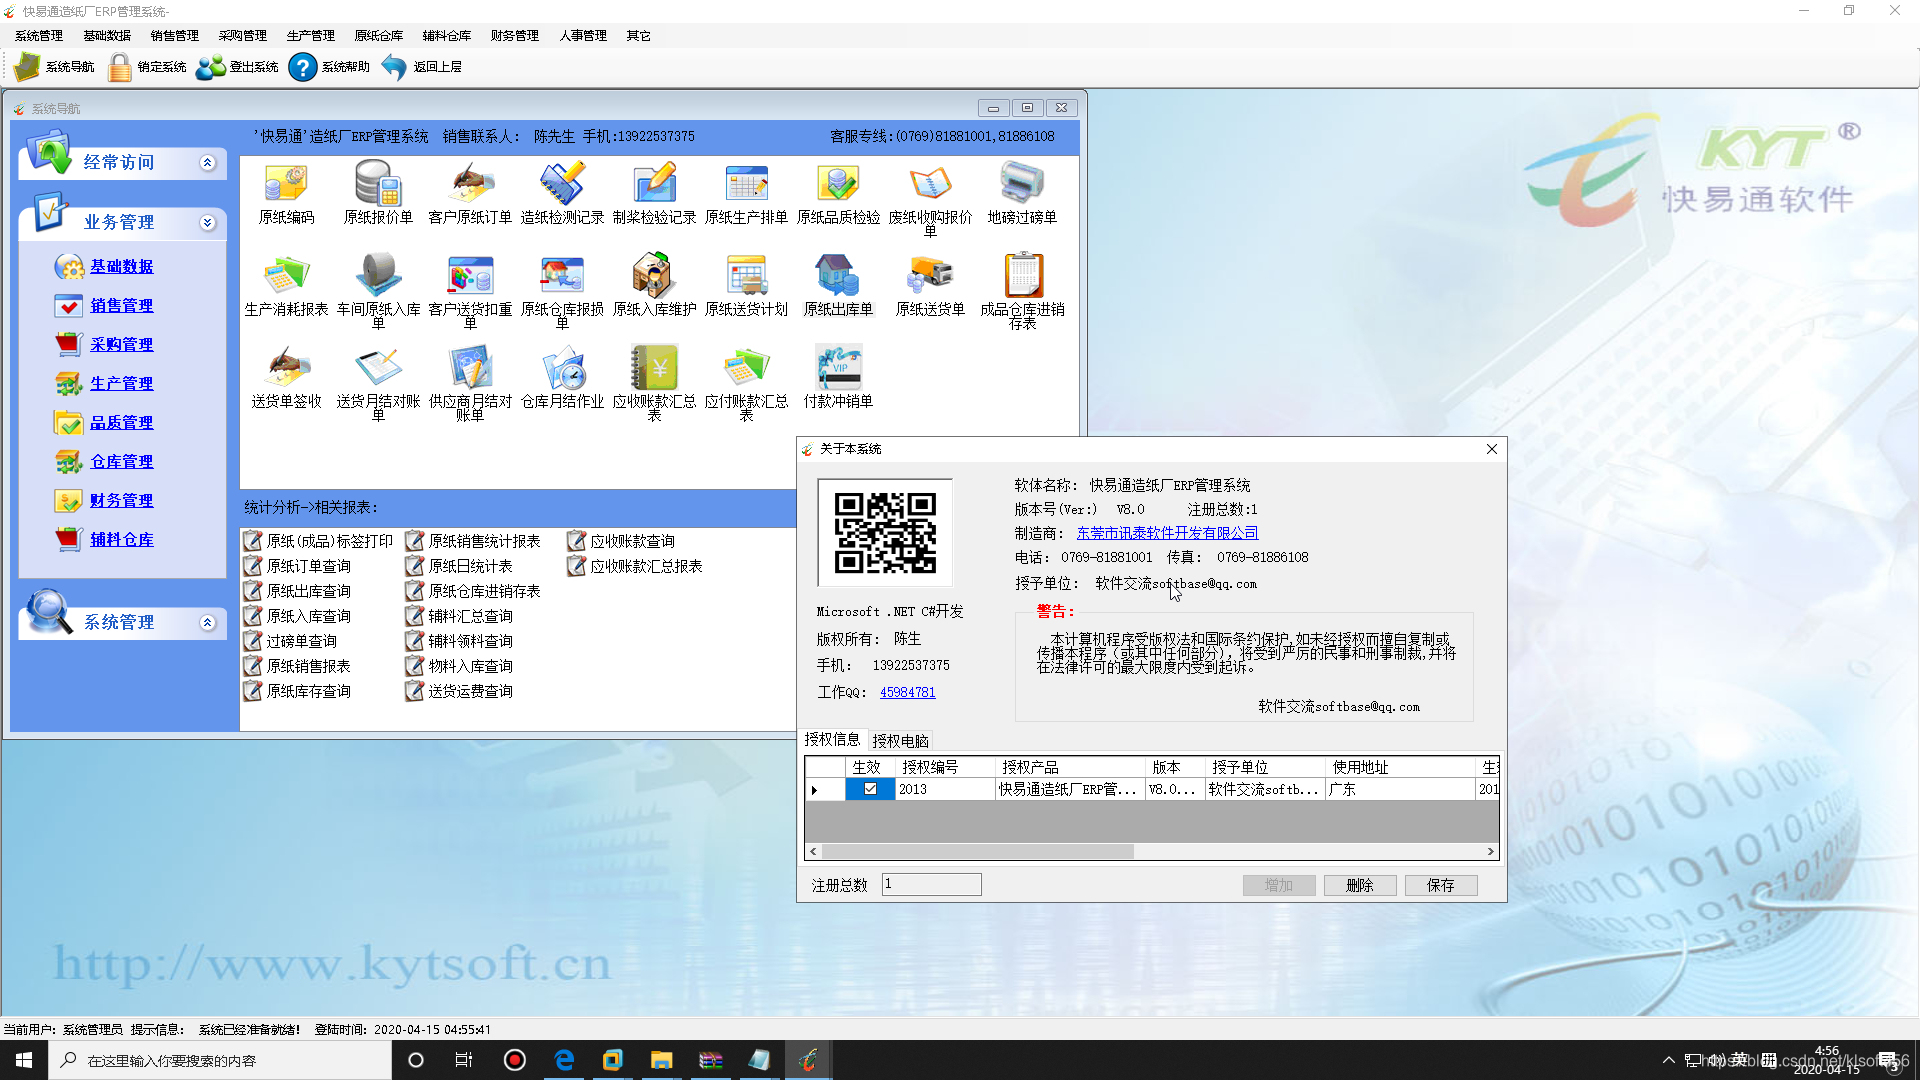Open 付款冲销单 VIP icon

tap(838, 368)
